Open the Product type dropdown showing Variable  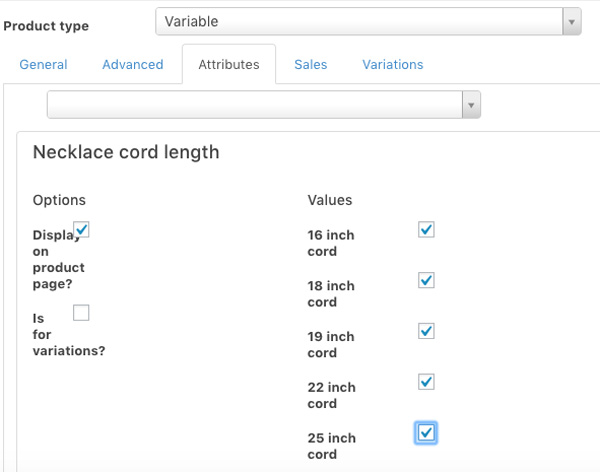pos(360,21)
